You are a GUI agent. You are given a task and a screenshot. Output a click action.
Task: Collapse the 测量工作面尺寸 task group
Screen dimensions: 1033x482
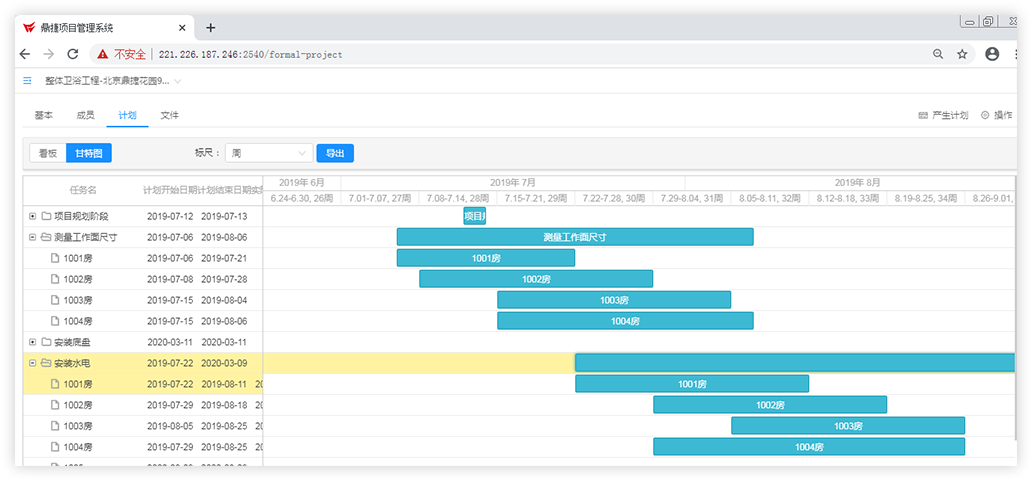(x=32, y=237)
